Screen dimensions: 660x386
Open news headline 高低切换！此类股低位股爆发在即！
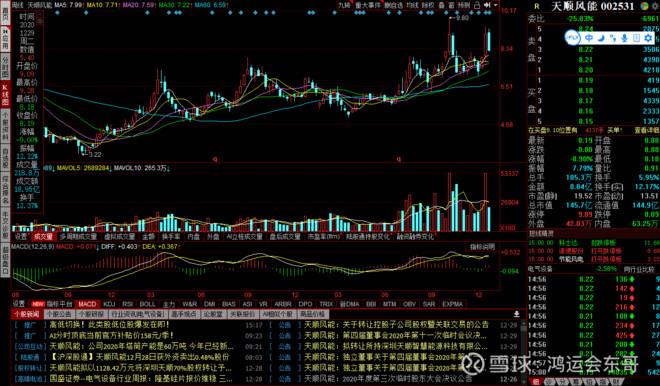[109, 325]
